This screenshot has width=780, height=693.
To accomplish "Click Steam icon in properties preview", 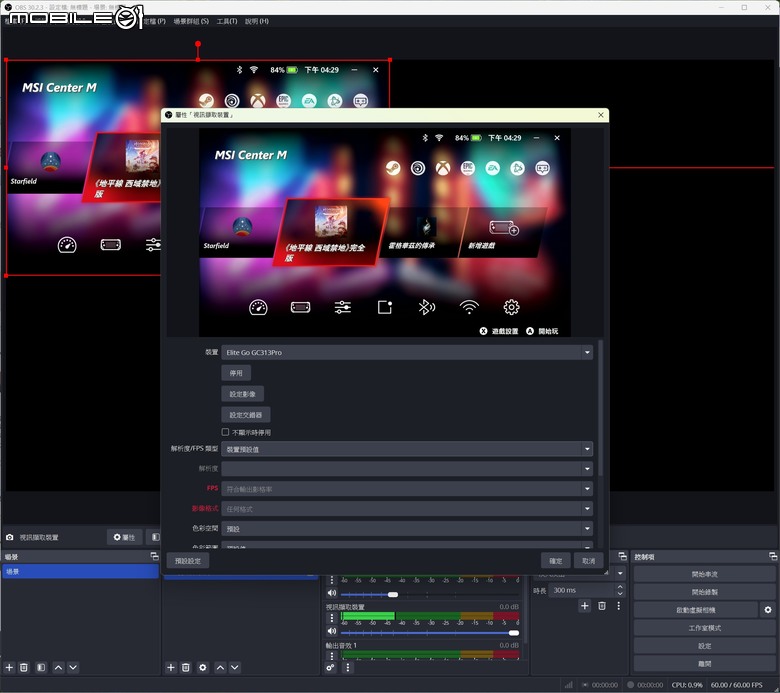I will pyautogui.click(x=393, y=168).
